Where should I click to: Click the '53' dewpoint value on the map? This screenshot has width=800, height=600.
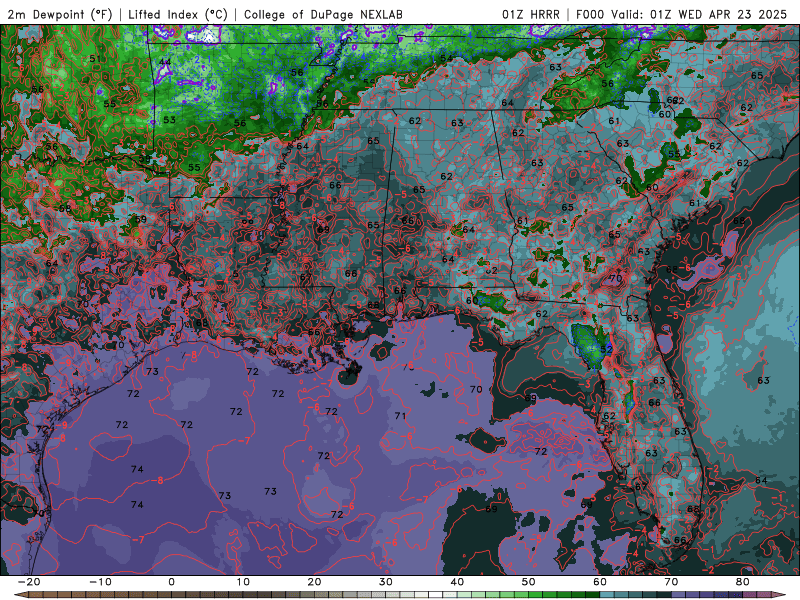(169, 120)
